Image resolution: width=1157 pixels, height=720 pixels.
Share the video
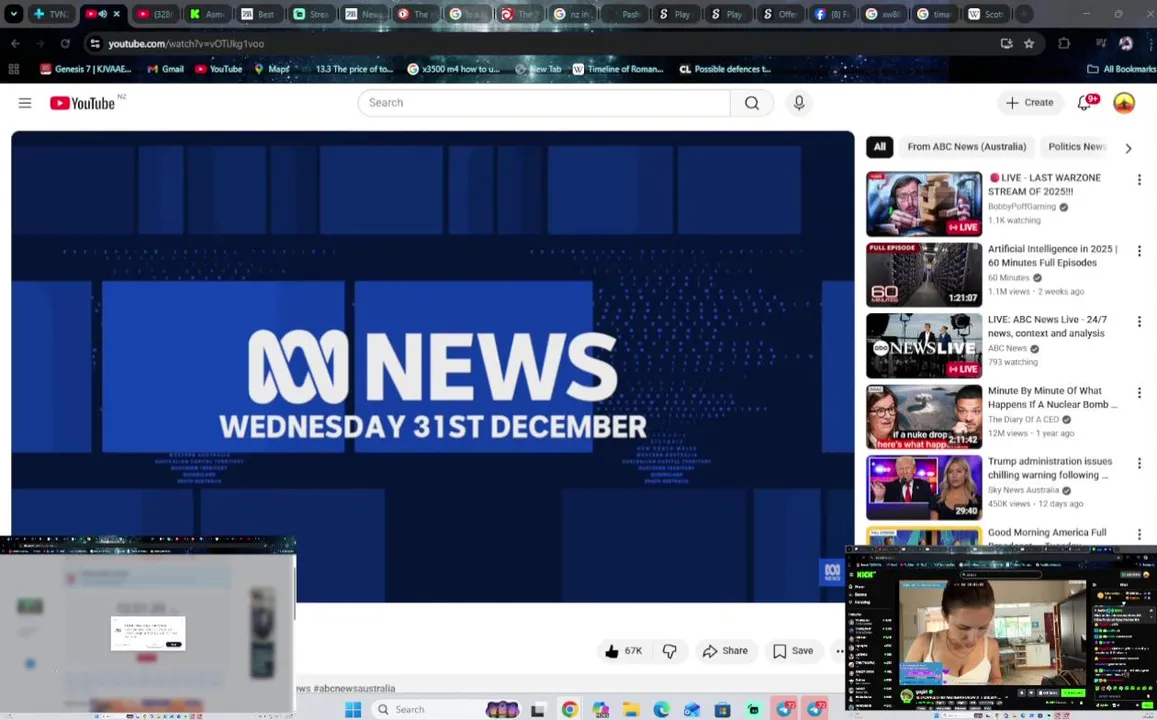coord(726,651)
